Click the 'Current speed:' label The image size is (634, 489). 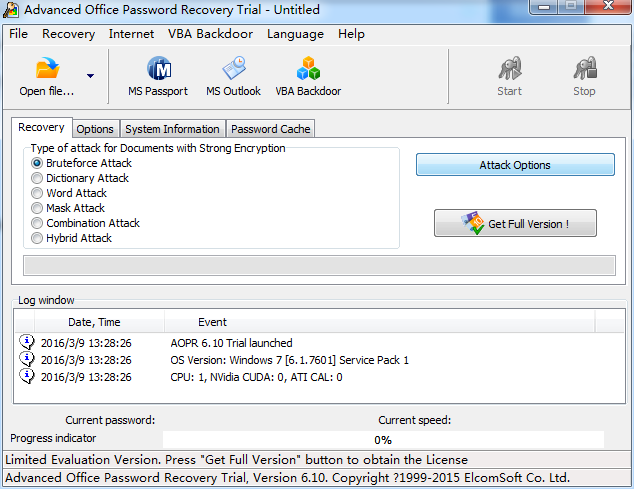click(414, 420)
